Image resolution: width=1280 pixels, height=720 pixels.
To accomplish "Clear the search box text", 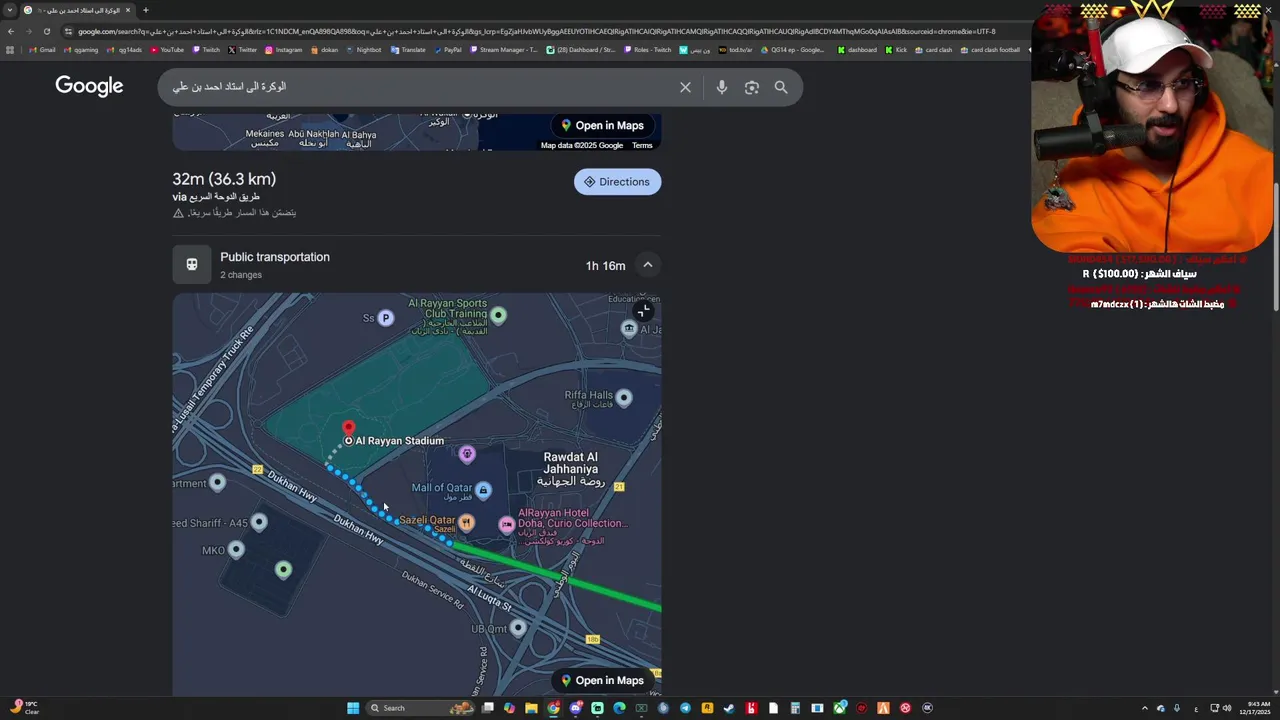I will point(685,88).
